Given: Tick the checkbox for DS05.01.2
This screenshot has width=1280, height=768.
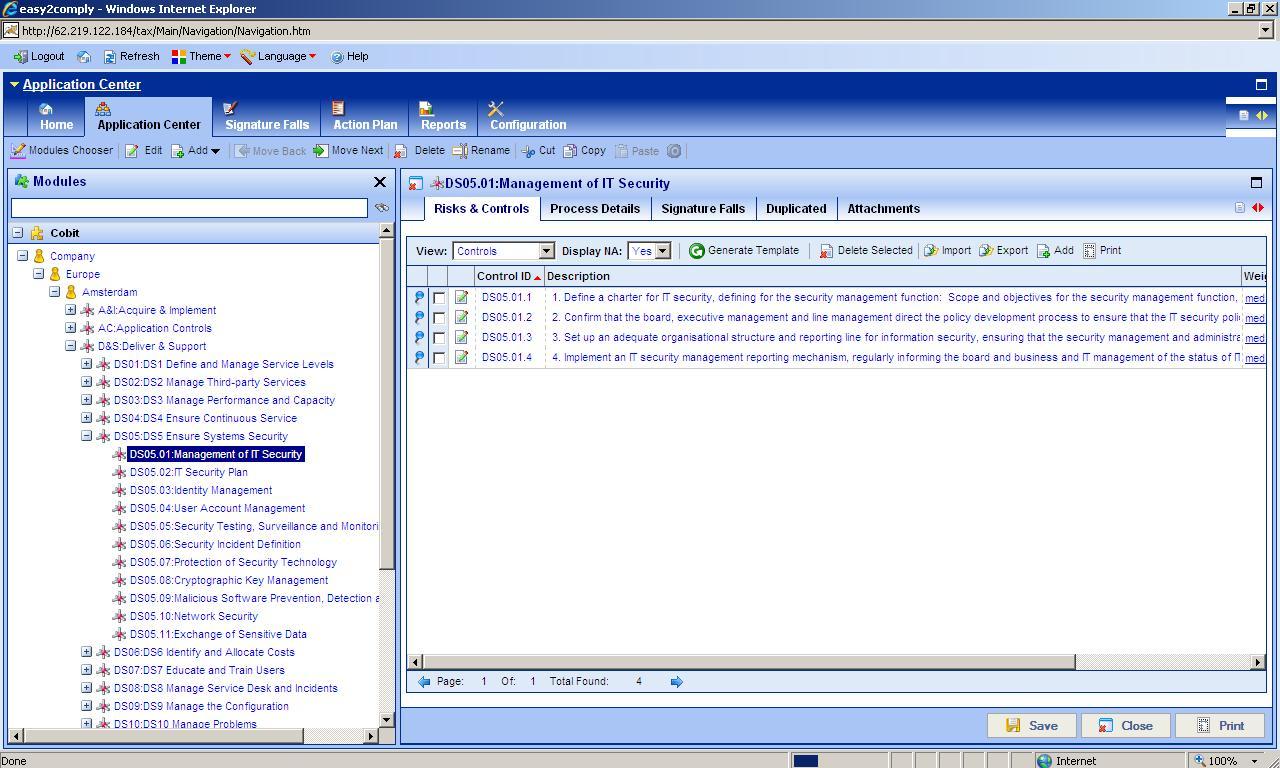Looking at the screenshot, I should tap(439, 318).
